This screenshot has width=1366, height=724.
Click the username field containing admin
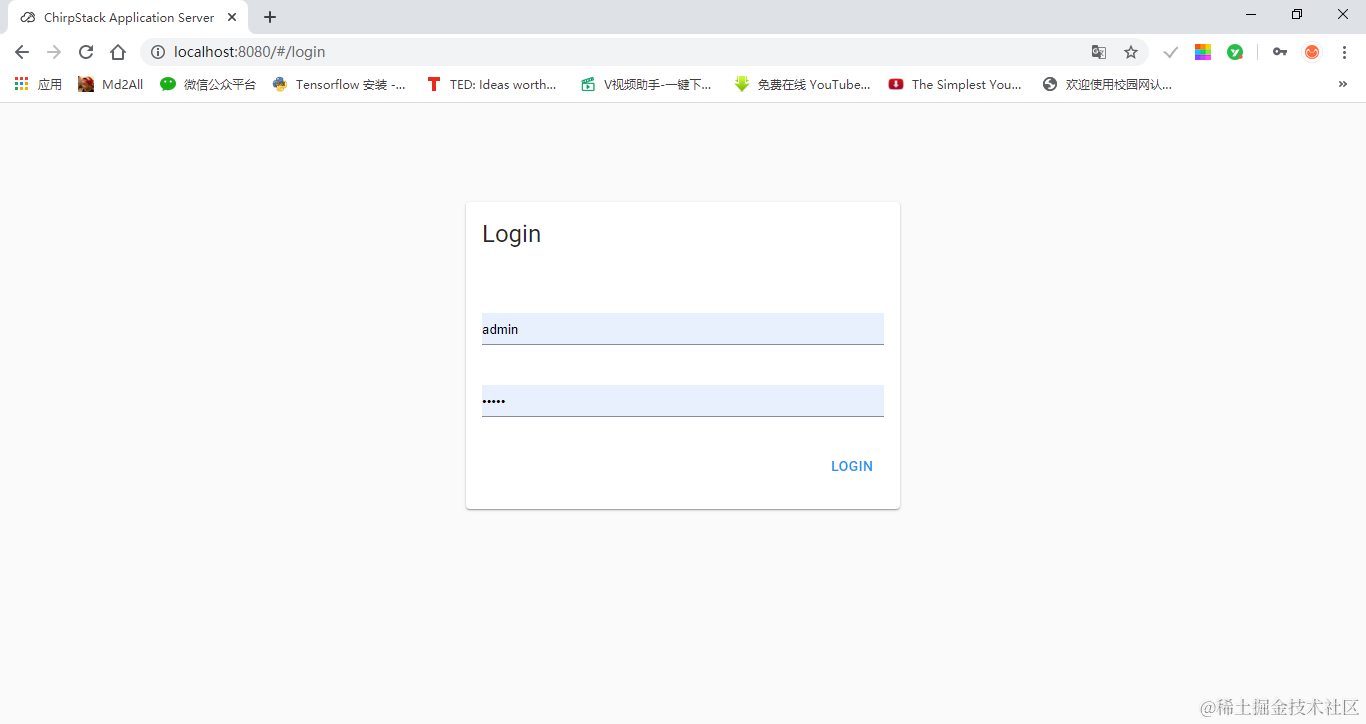pos(683,329)
